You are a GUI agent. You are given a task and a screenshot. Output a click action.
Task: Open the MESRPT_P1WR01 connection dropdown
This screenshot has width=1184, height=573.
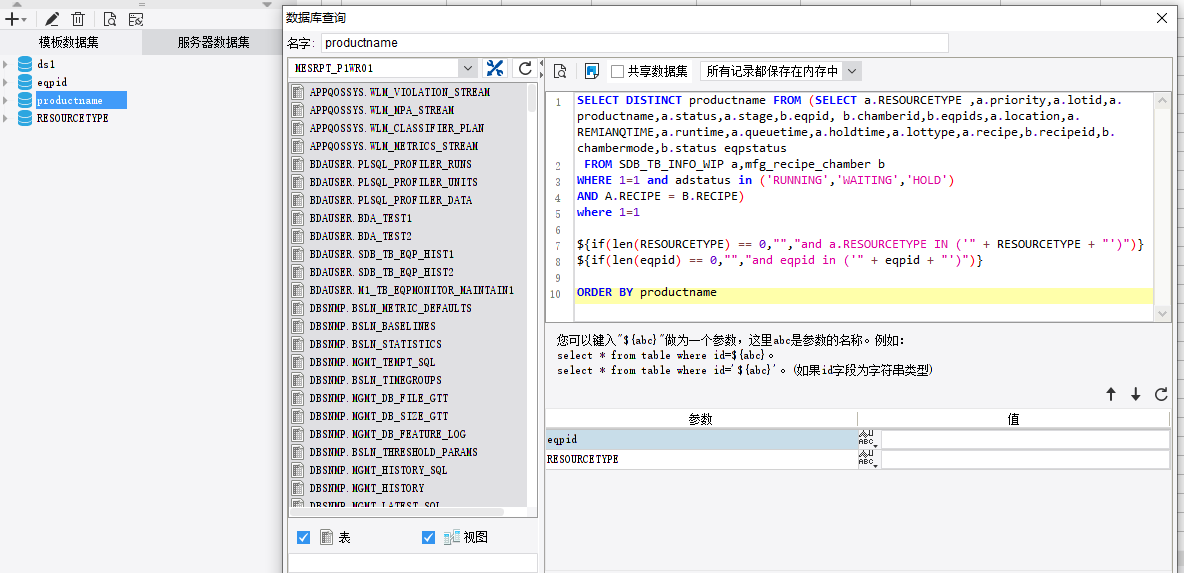467,68
